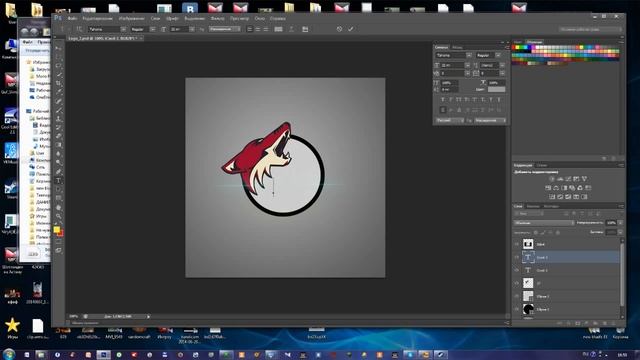The width and height of the screenshot is (640, 360).
Task: Switch to the Абзац tab
Action: pos(457,47)
